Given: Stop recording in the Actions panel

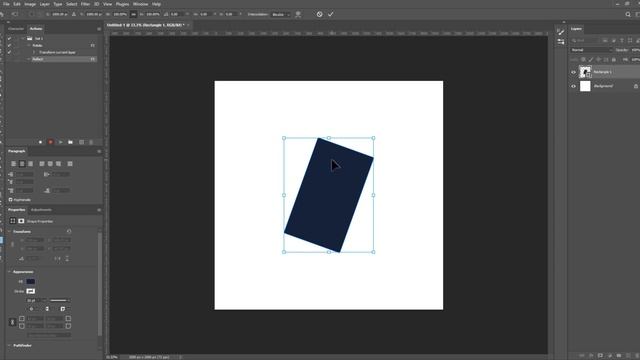Looking at the screenshot, I should coord(40,142).
